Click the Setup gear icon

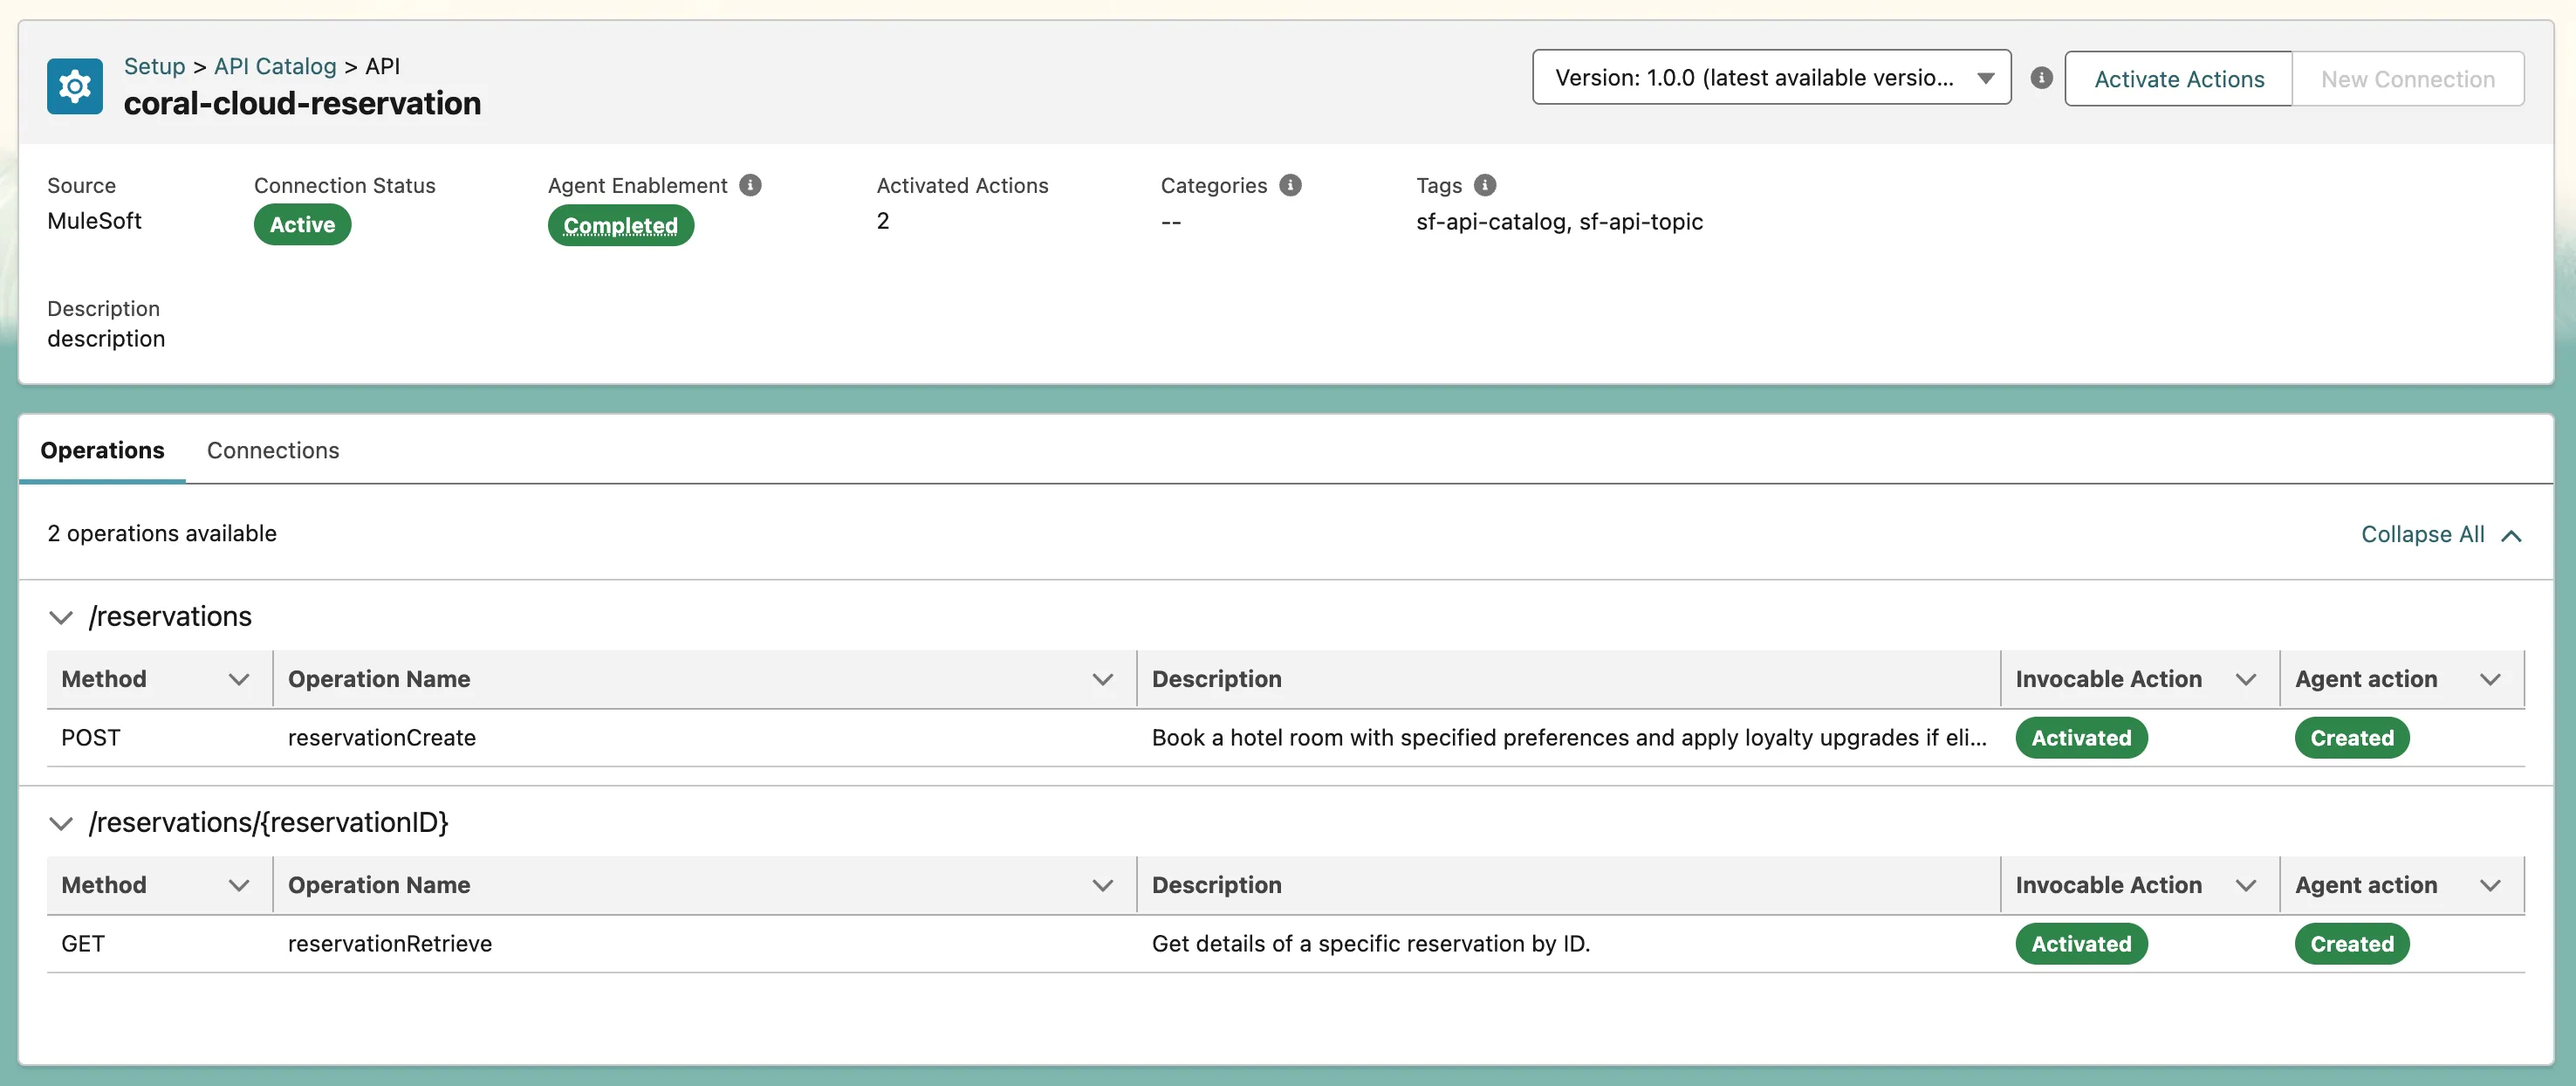pos(74,87)
